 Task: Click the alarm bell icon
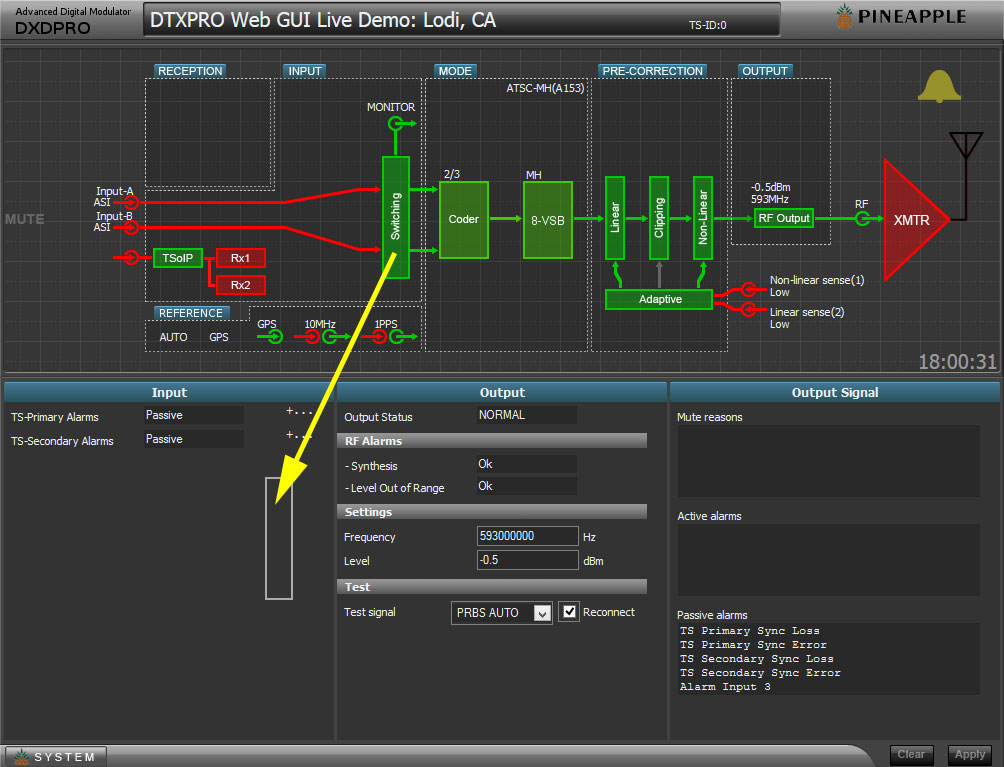click(939, 87)
